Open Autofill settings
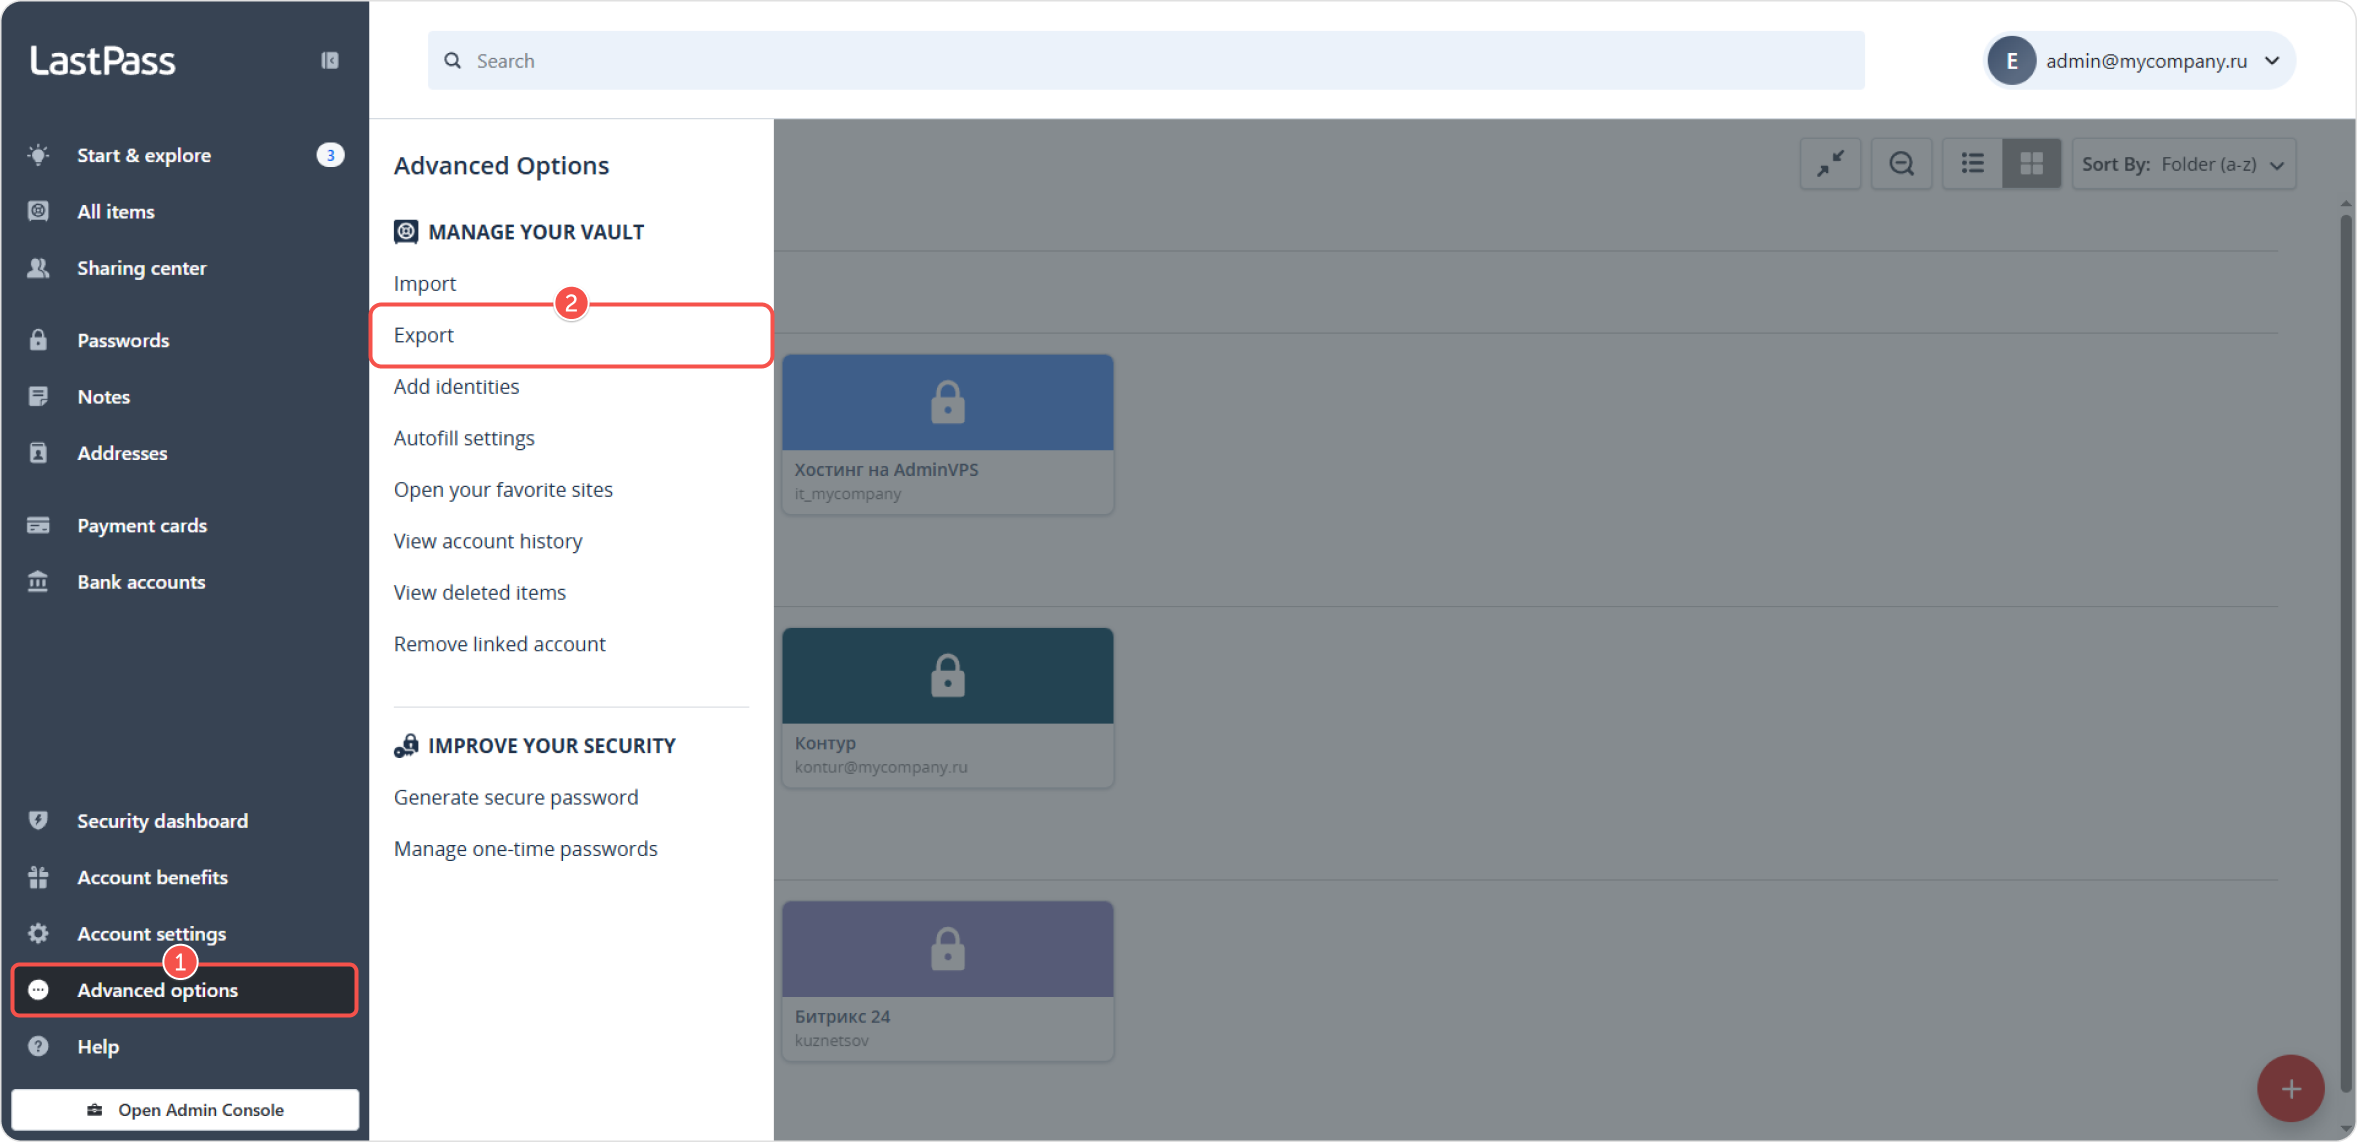This screenshot has height=1142, width=2357. click(x=464, y=438)
